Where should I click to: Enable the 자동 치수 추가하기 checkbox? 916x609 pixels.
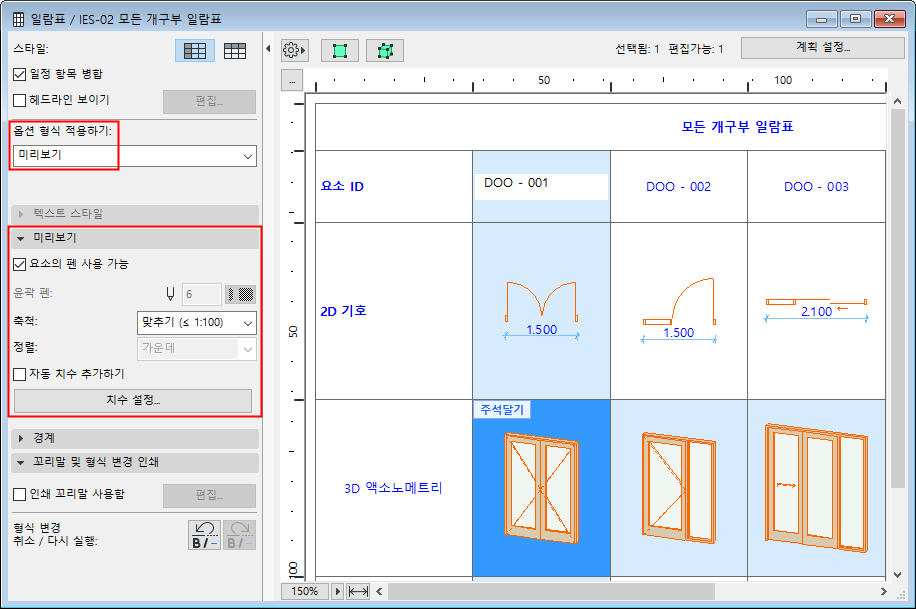pos(19,374)
